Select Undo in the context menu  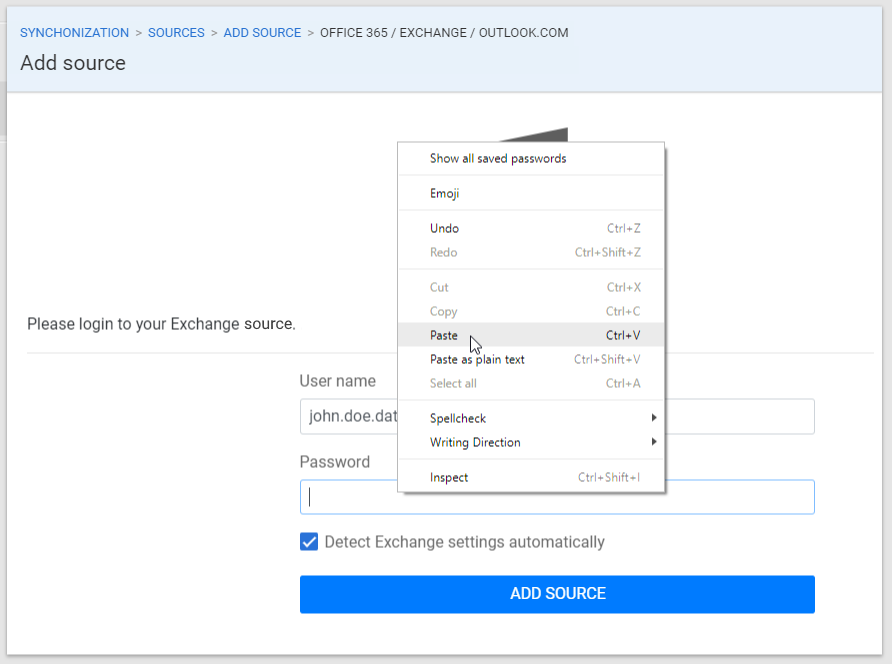point(531,228)
